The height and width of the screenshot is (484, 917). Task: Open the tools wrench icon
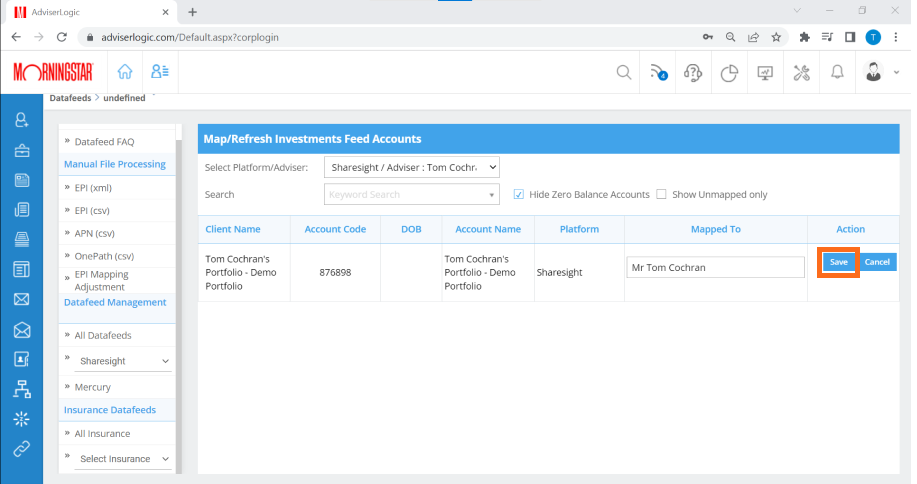click(801, 72)
